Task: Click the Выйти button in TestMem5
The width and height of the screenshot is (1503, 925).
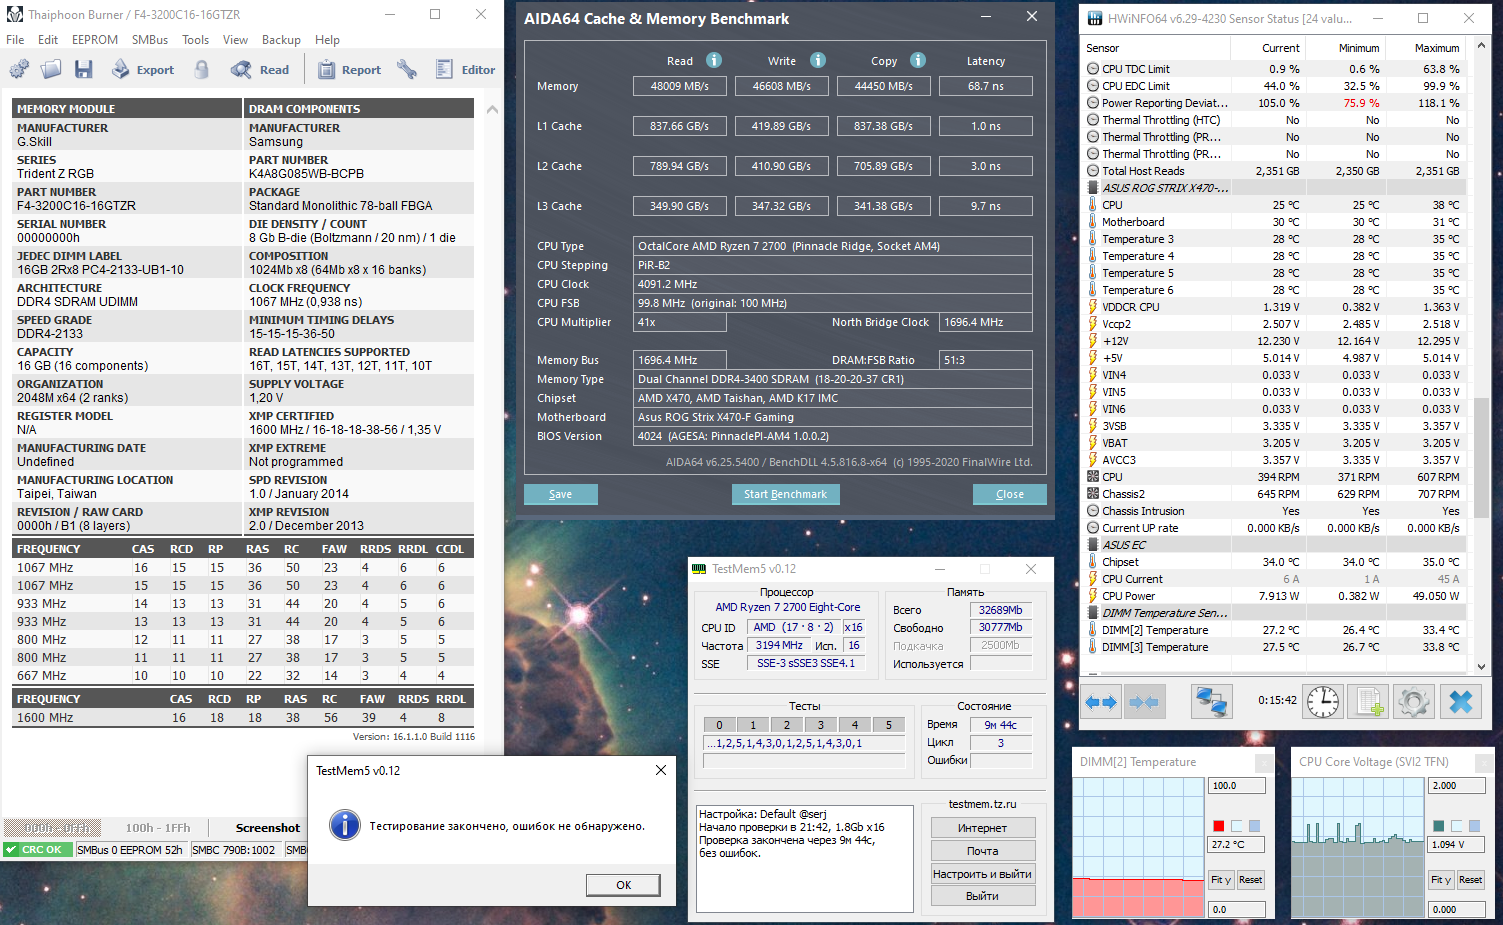Action: pos(983,896)
